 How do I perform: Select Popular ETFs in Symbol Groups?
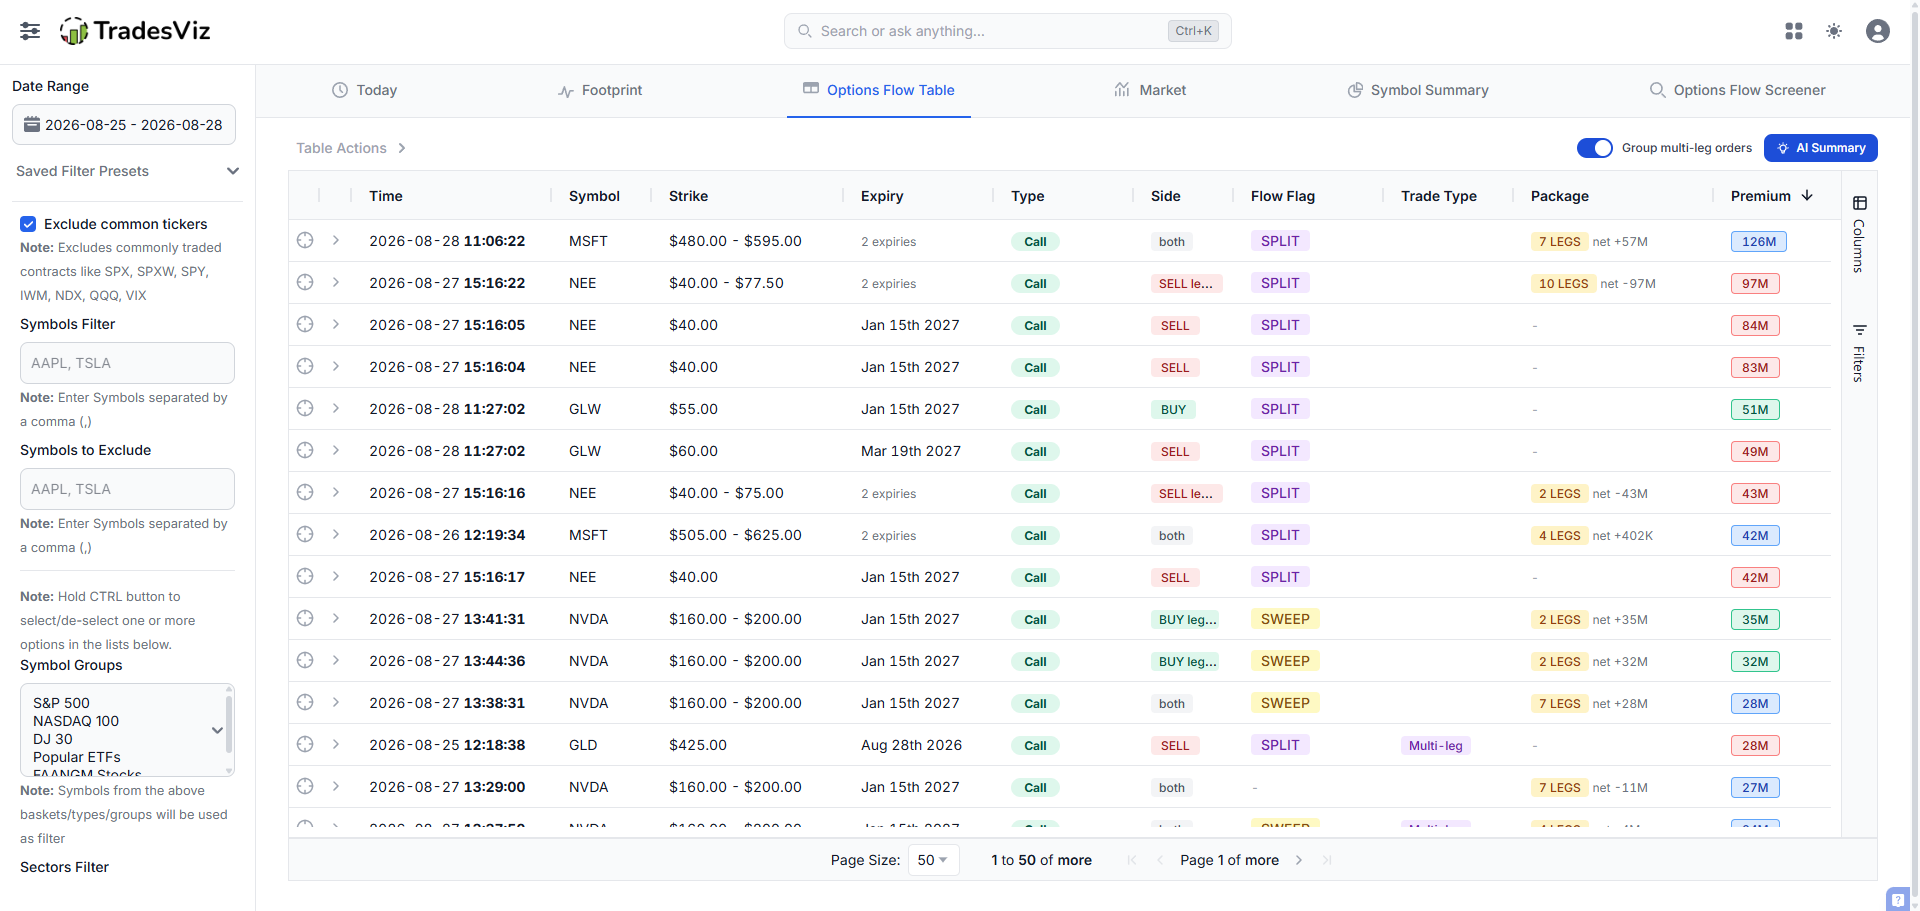tap(77, 757)
